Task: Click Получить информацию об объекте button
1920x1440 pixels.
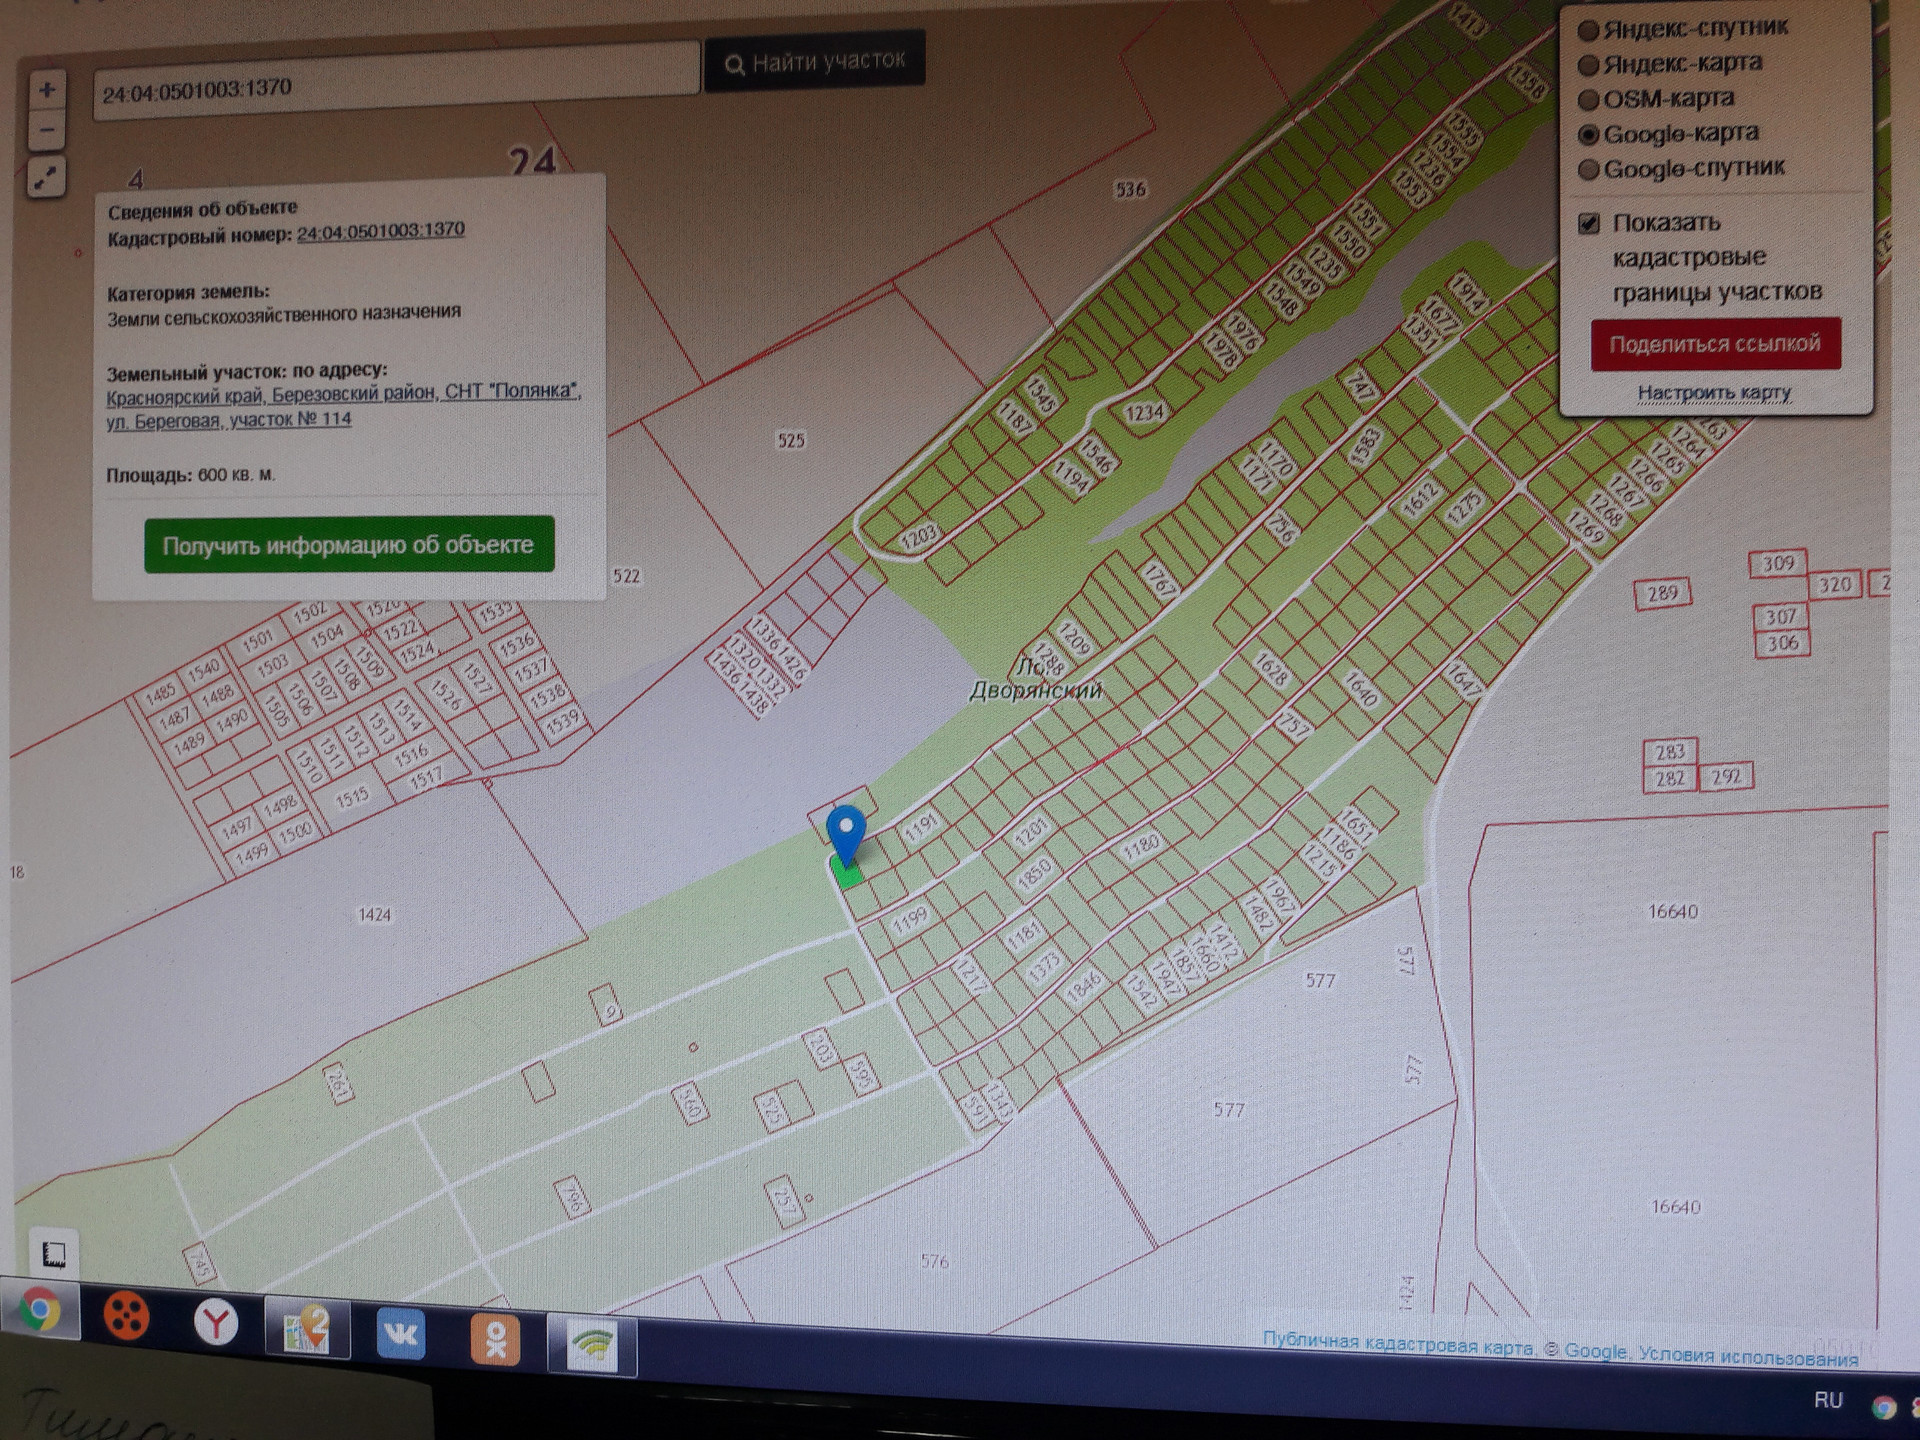Action: point(349,545)
